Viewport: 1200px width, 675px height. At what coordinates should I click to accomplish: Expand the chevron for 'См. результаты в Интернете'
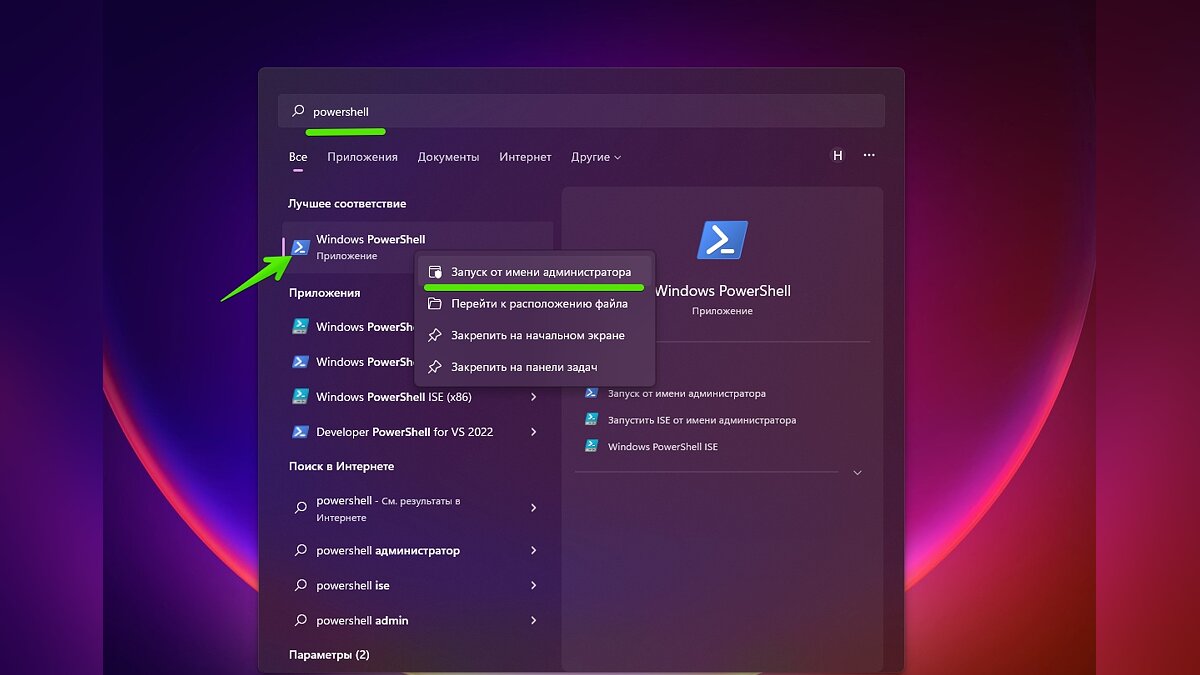[534, 508]
